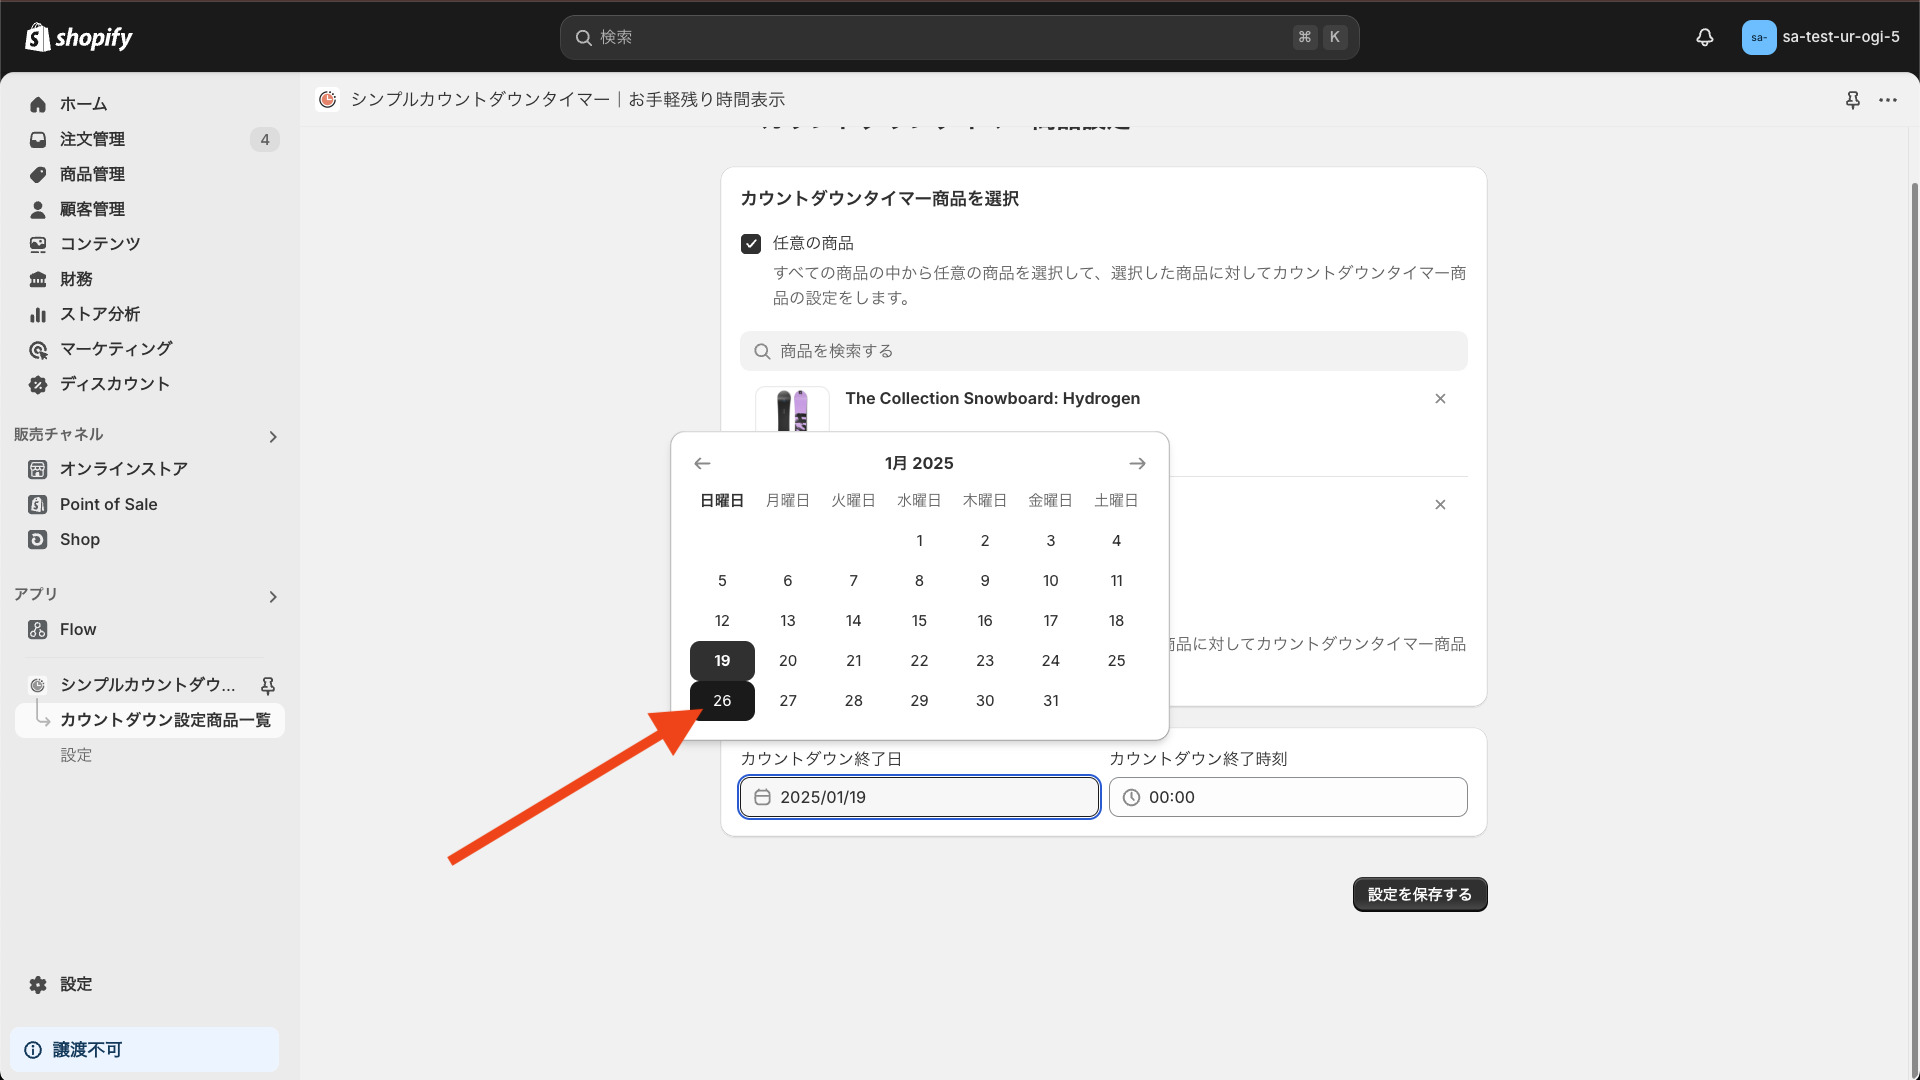1920x1080 pixels.
Task: Select January 26 in calendar
Action: click(722, 701)
